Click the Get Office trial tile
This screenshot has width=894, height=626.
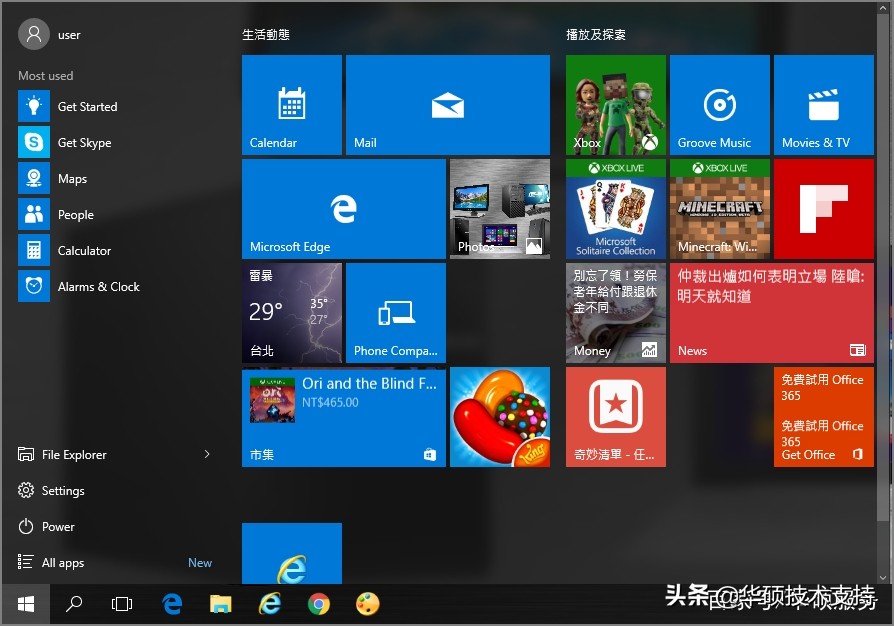click(x=823, y=417)
